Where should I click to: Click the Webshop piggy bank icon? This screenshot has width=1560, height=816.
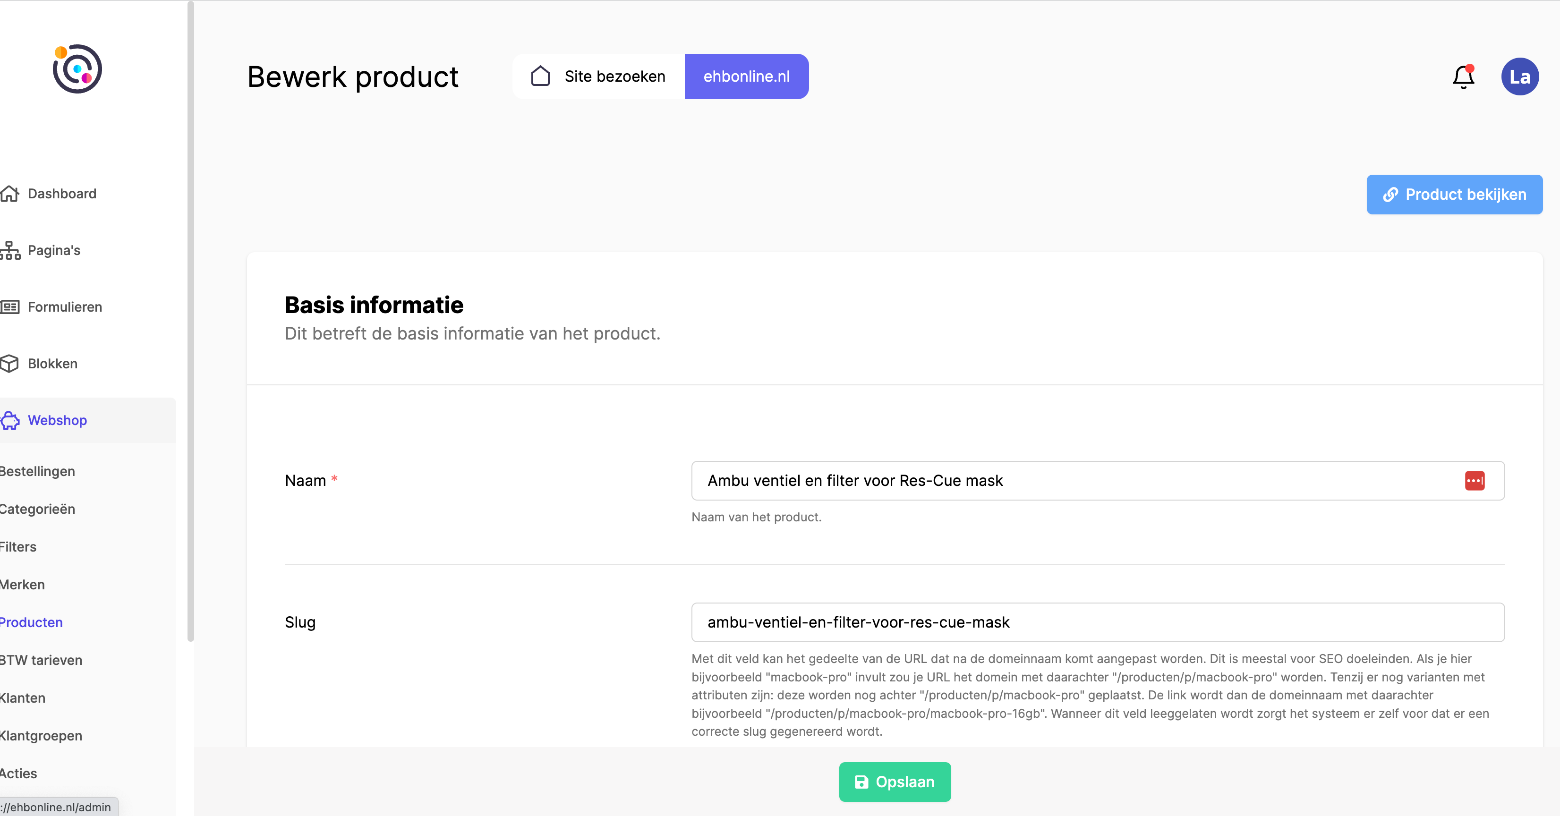click(x=10, y=421)
